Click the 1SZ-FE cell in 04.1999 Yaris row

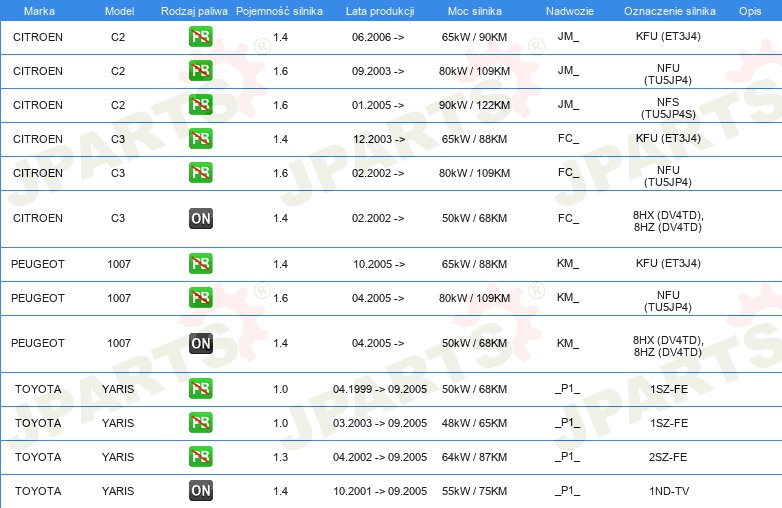click(669, 389)
